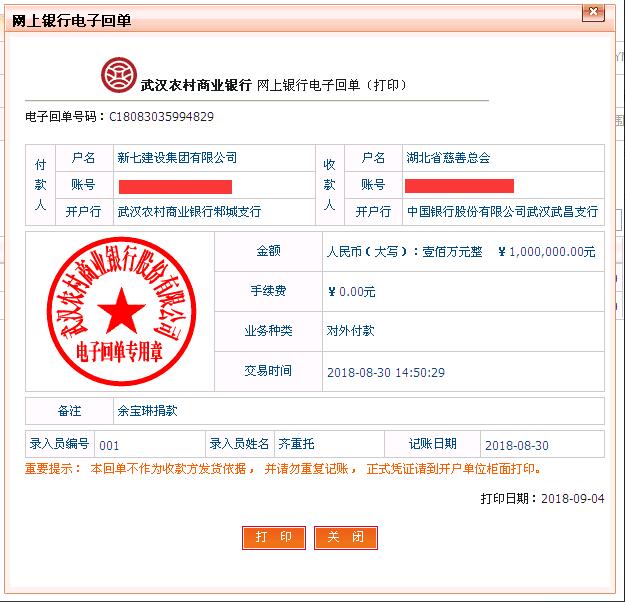Viewport: 625px width, 602px height.
Task: Click the fee value ¥0.00元
Action: (x=352, y=291)
